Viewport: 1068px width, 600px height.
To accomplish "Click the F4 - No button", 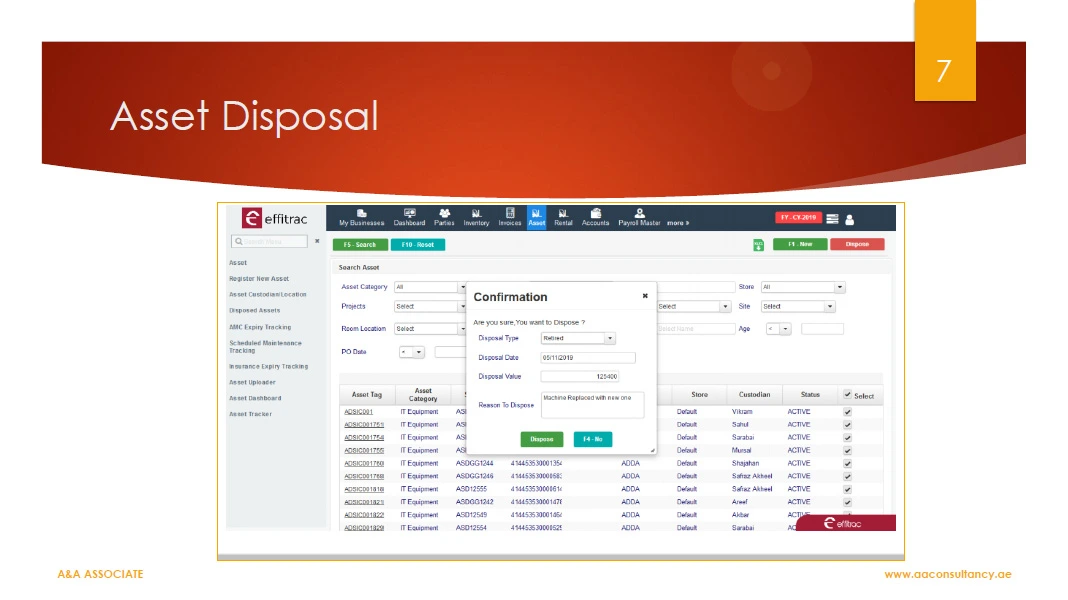I will pos(592,439).
